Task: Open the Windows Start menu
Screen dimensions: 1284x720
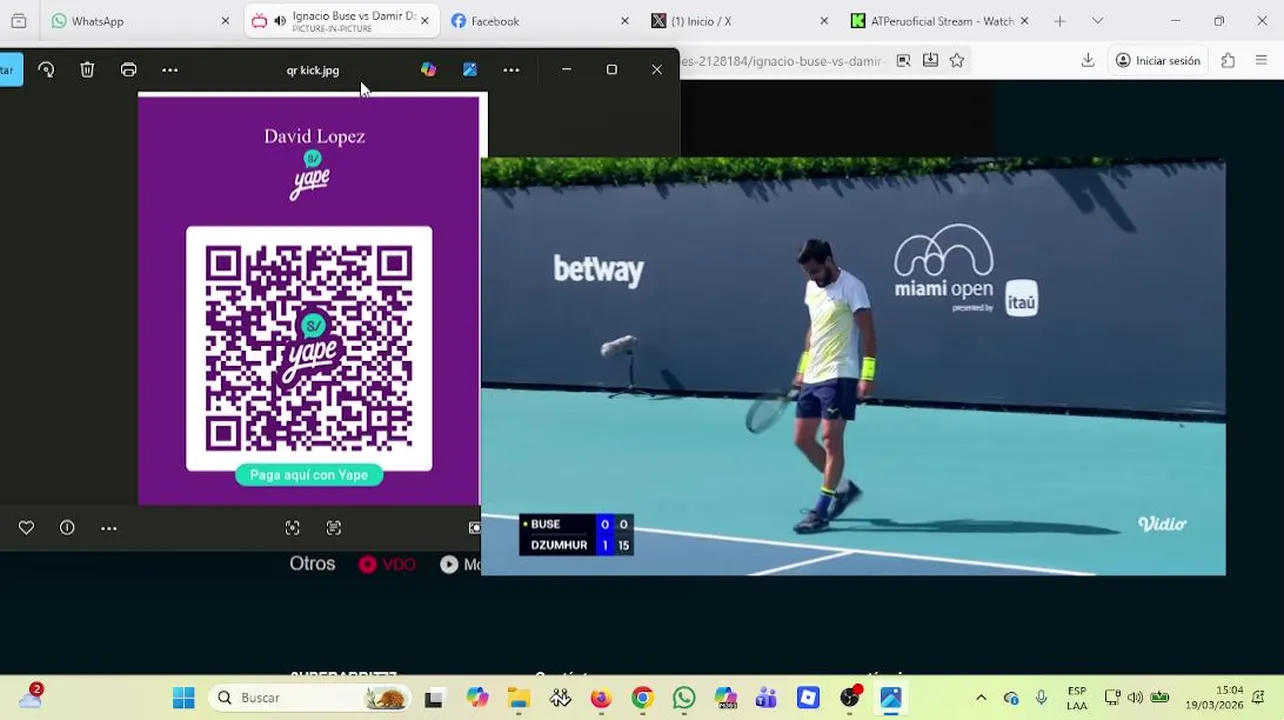Action: pyautogui.click(x=183, y=698)
